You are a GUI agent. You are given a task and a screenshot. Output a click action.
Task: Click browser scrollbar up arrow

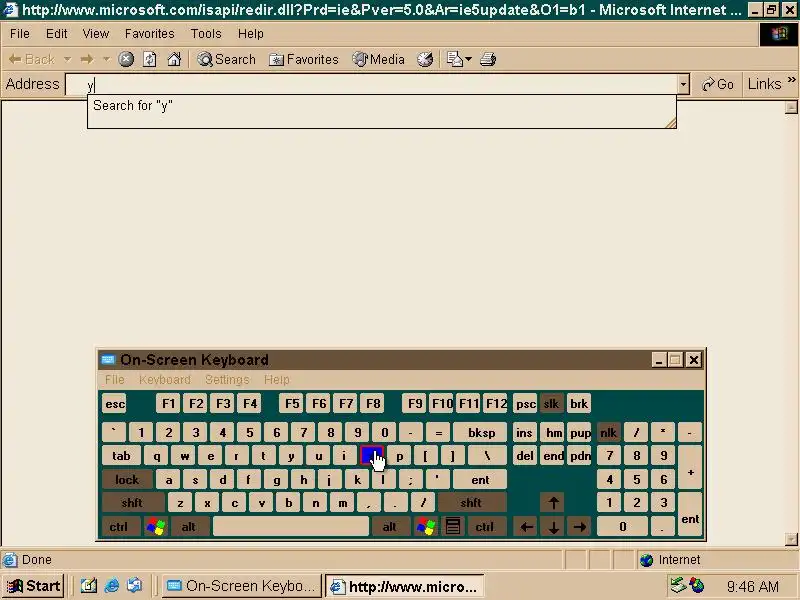tap(791, 107)
